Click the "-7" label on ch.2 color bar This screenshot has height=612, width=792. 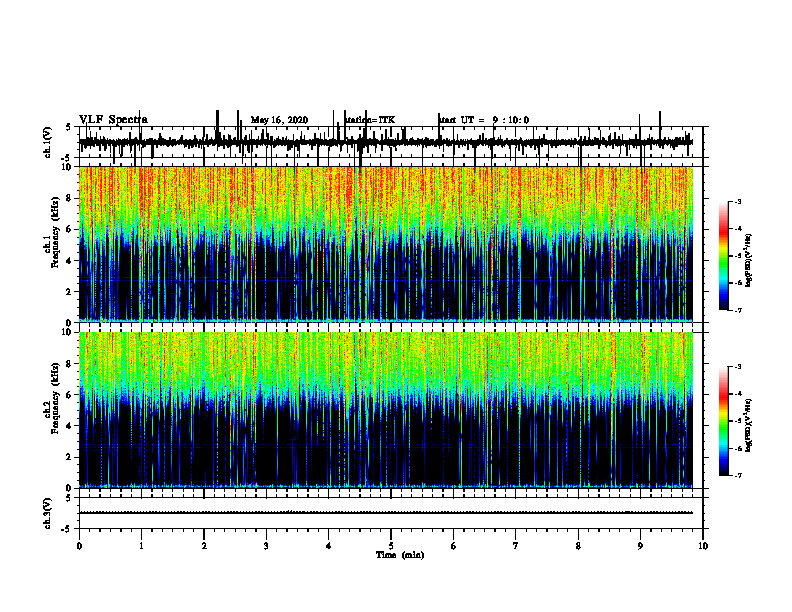[x=738, y=475]
